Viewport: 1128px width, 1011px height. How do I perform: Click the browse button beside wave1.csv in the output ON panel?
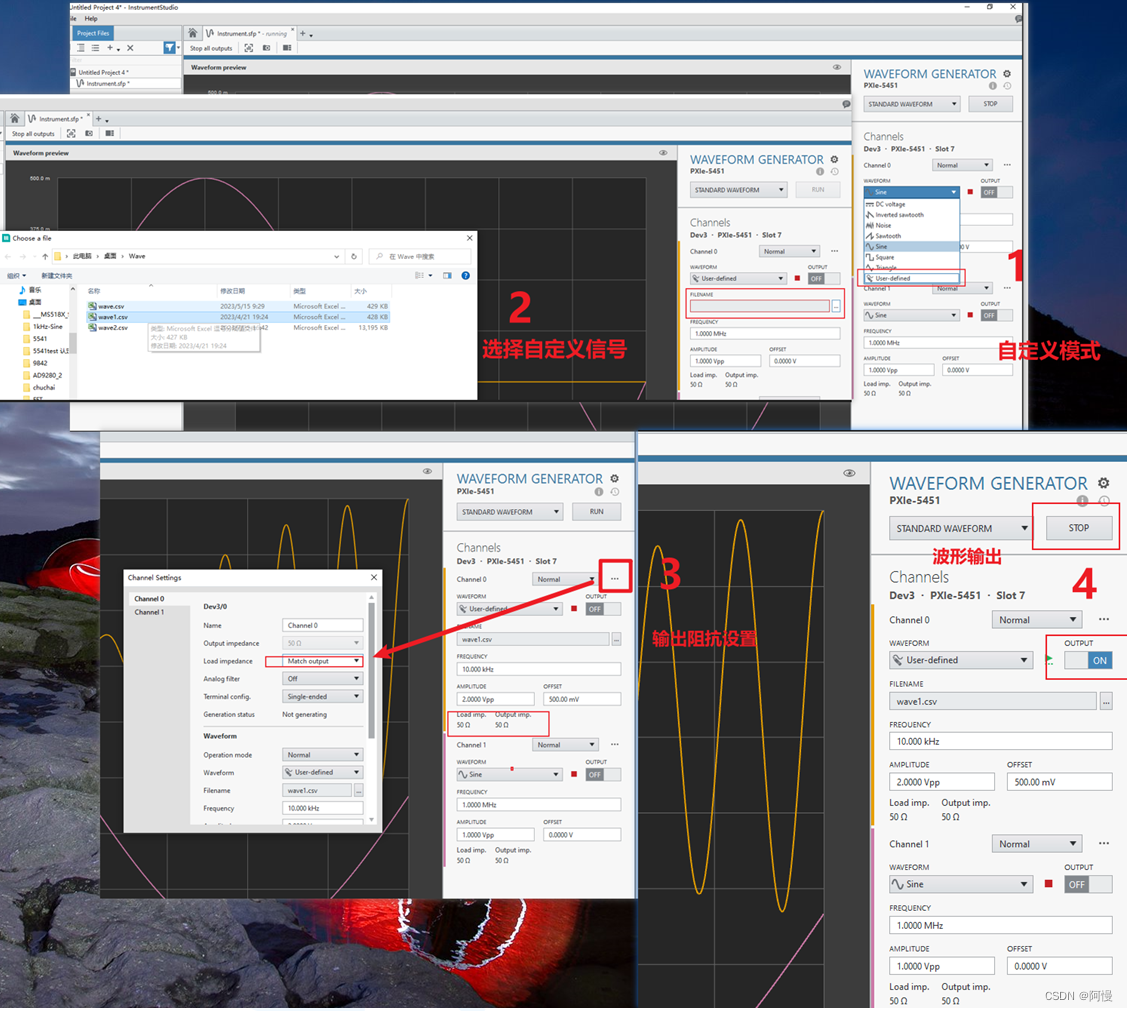coord(1106,702)
